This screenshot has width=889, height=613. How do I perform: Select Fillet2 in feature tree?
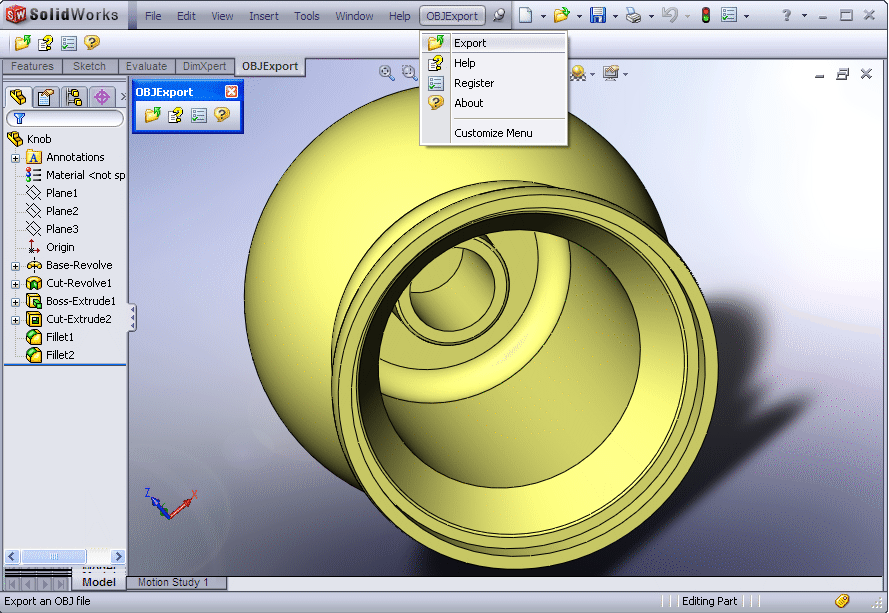tap(60, 355)
